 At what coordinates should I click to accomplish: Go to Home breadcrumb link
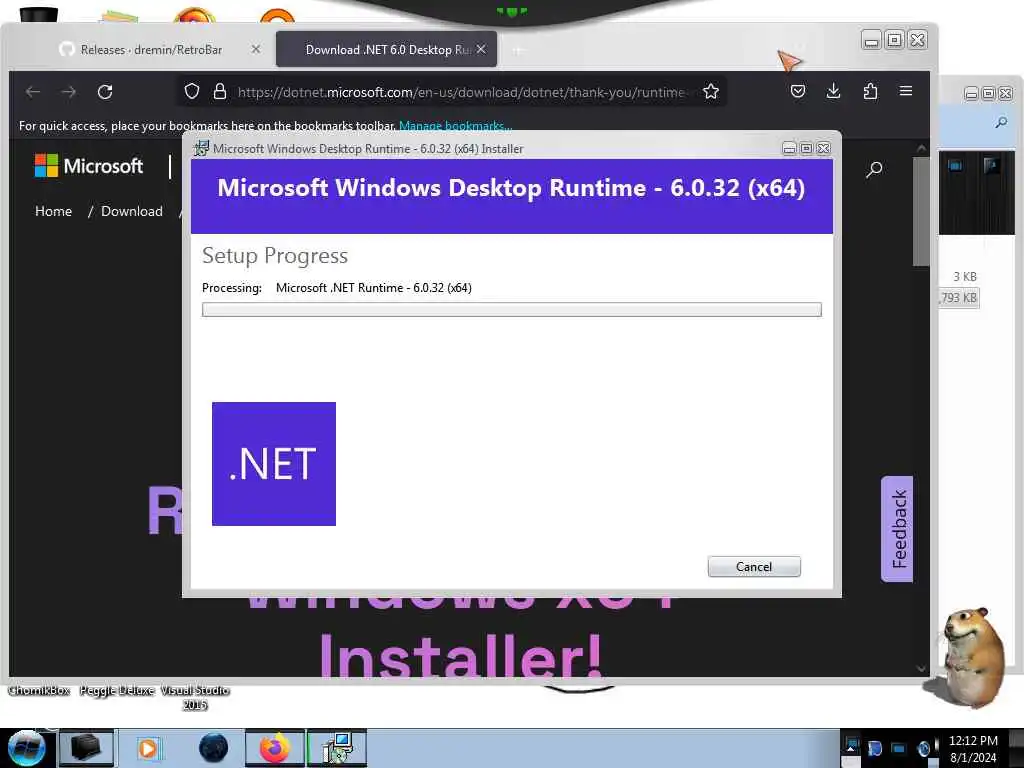(x=54, y=211)
